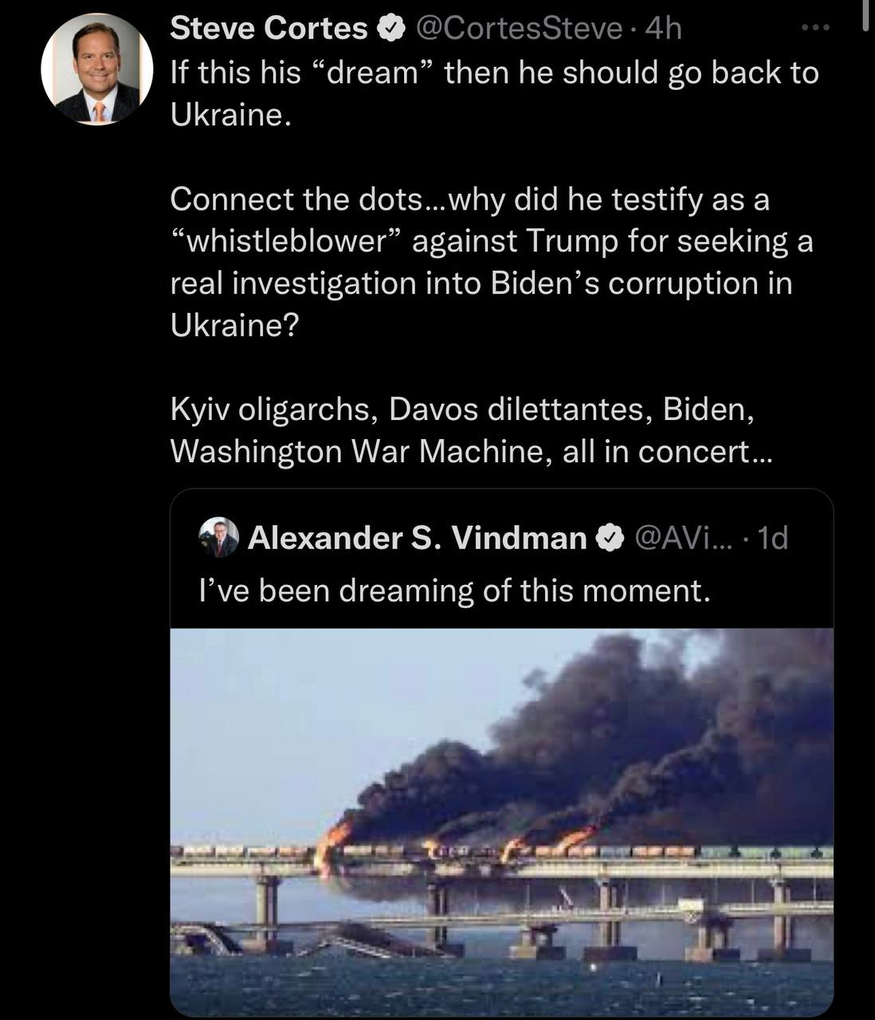Open the @CortesSteve handle link
The image size is (875, 1020).
click(518, 29)
